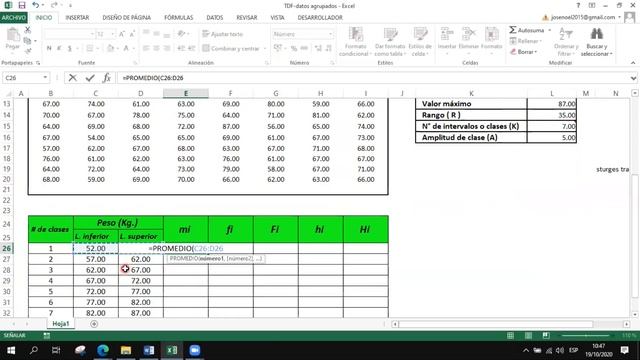Click the macro record icon in status bar
The width and height of the screenshot is (640, 360).
point(47,336)
